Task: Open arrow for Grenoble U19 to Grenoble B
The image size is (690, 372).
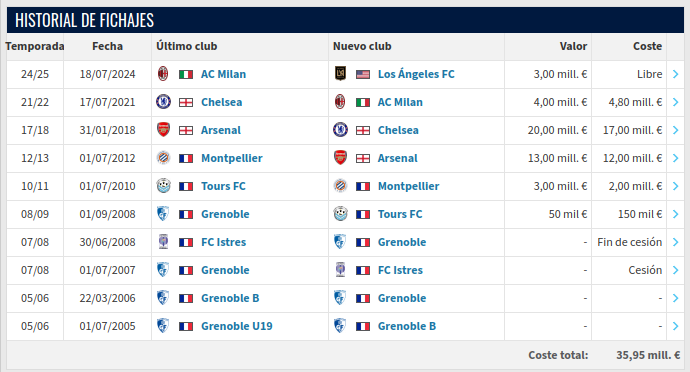Action: click(675, 326)
